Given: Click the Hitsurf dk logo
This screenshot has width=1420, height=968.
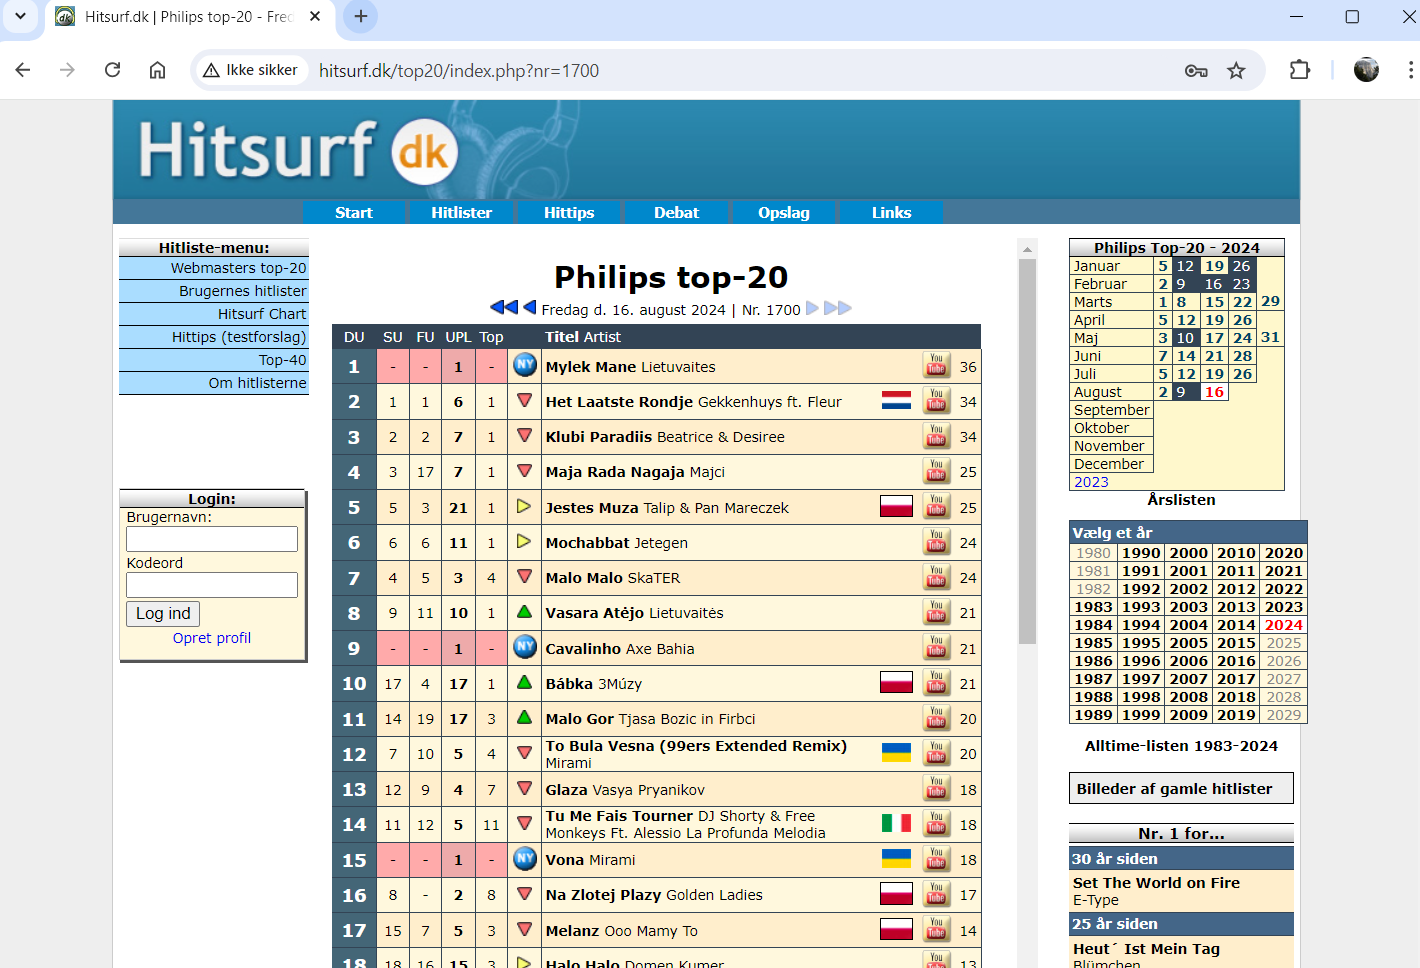Looking at the screenshot, I should click(297, 152).
